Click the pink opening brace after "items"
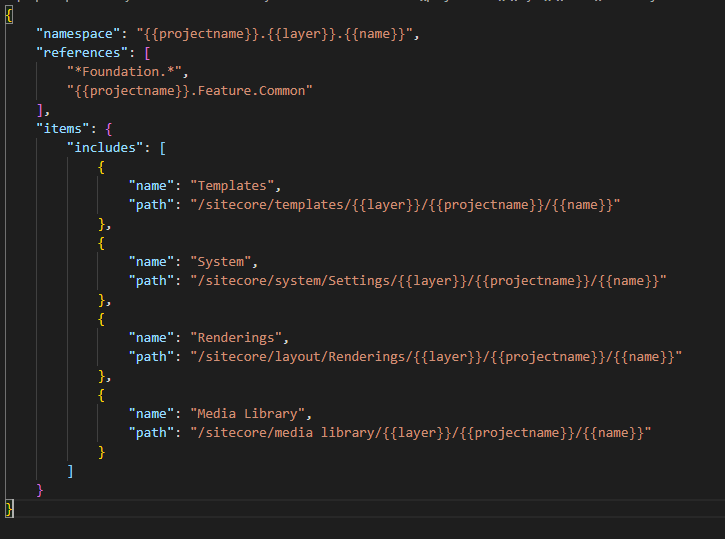This screenshot has width=725, height=539. 109,129
